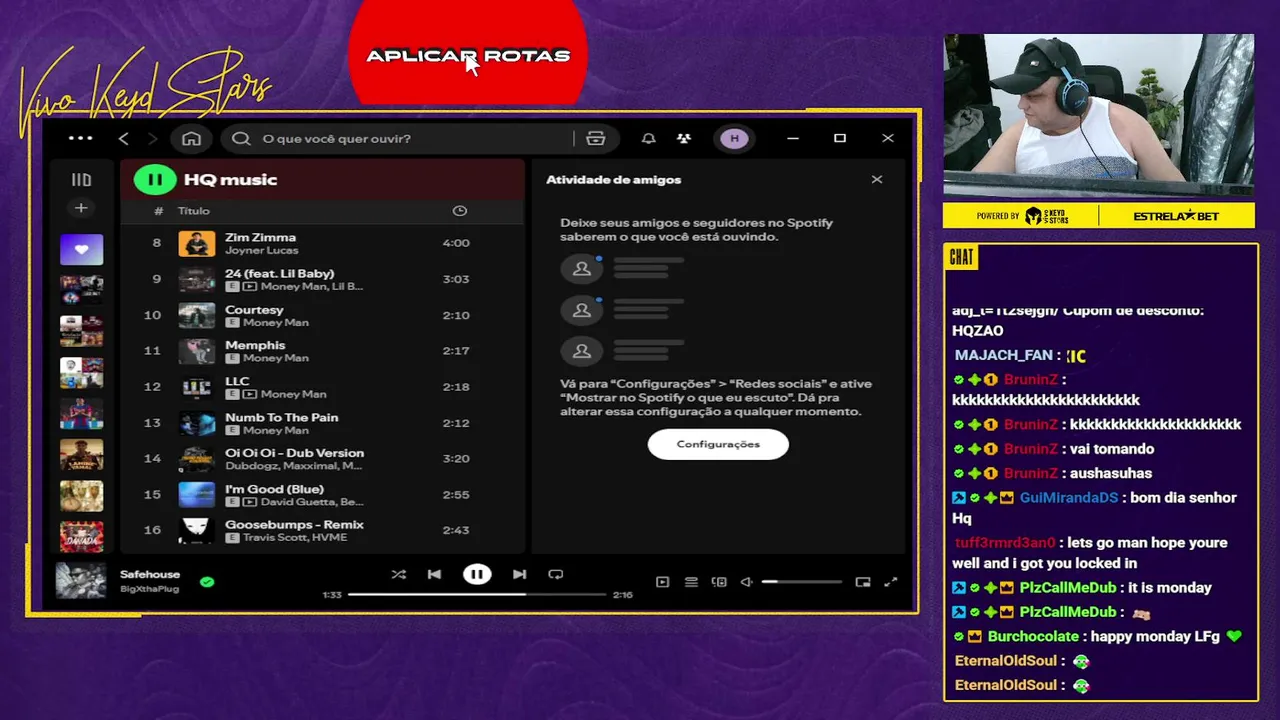
Task: Go forward with the right arrow
Action: (x=153, y=139)
